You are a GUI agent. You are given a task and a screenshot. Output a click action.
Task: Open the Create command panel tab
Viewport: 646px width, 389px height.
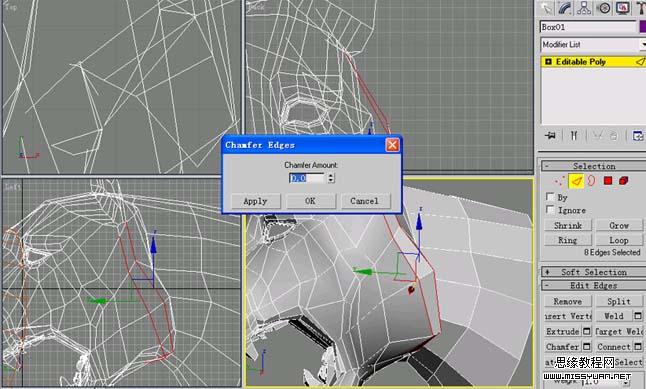pos(547,8)
